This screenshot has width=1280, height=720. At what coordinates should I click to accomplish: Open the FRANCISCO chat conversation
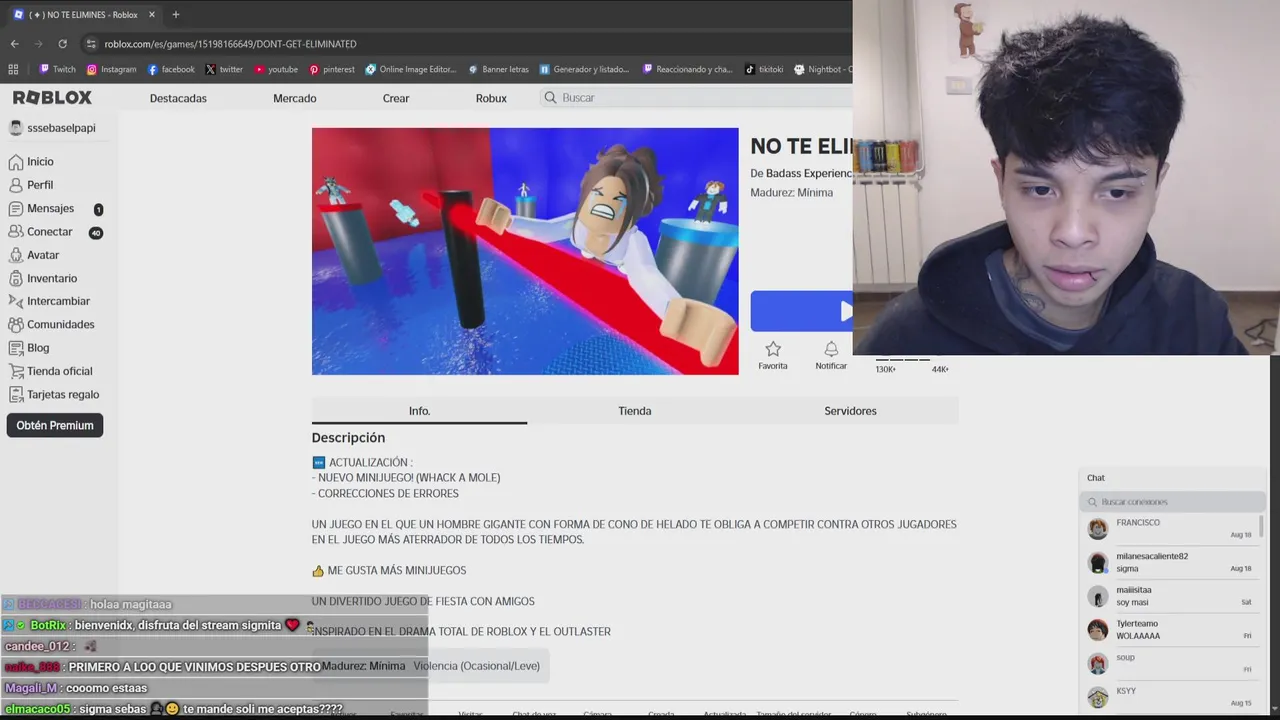[x=1171, y=529]
